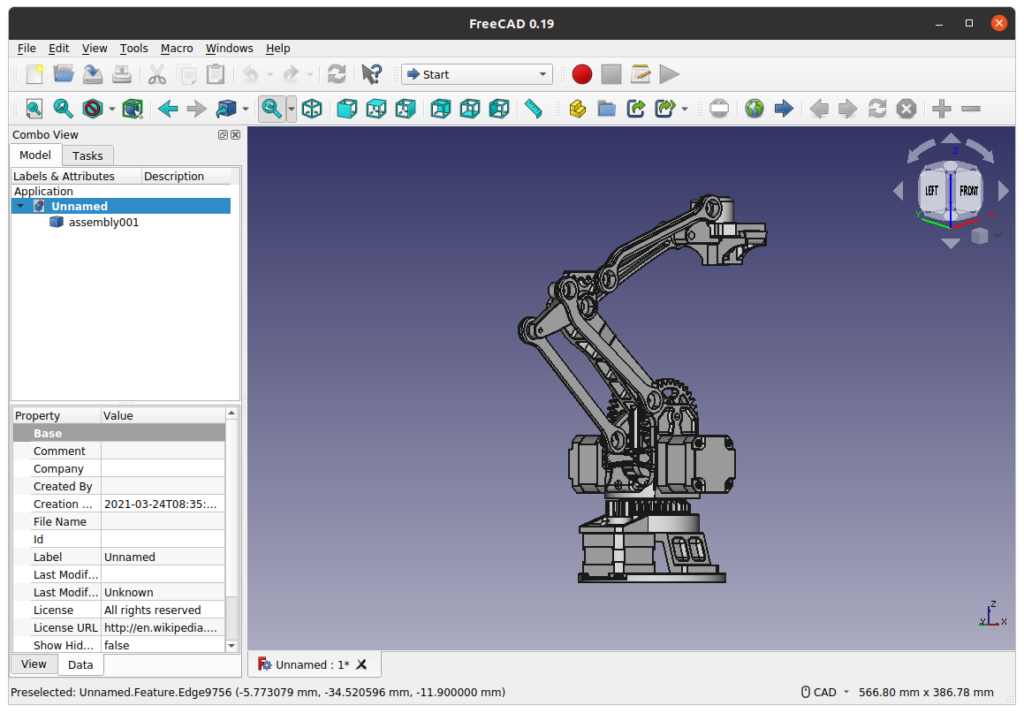Click the Sync View cube icon
Screen dimensions: 1024x713
point(226,108)
